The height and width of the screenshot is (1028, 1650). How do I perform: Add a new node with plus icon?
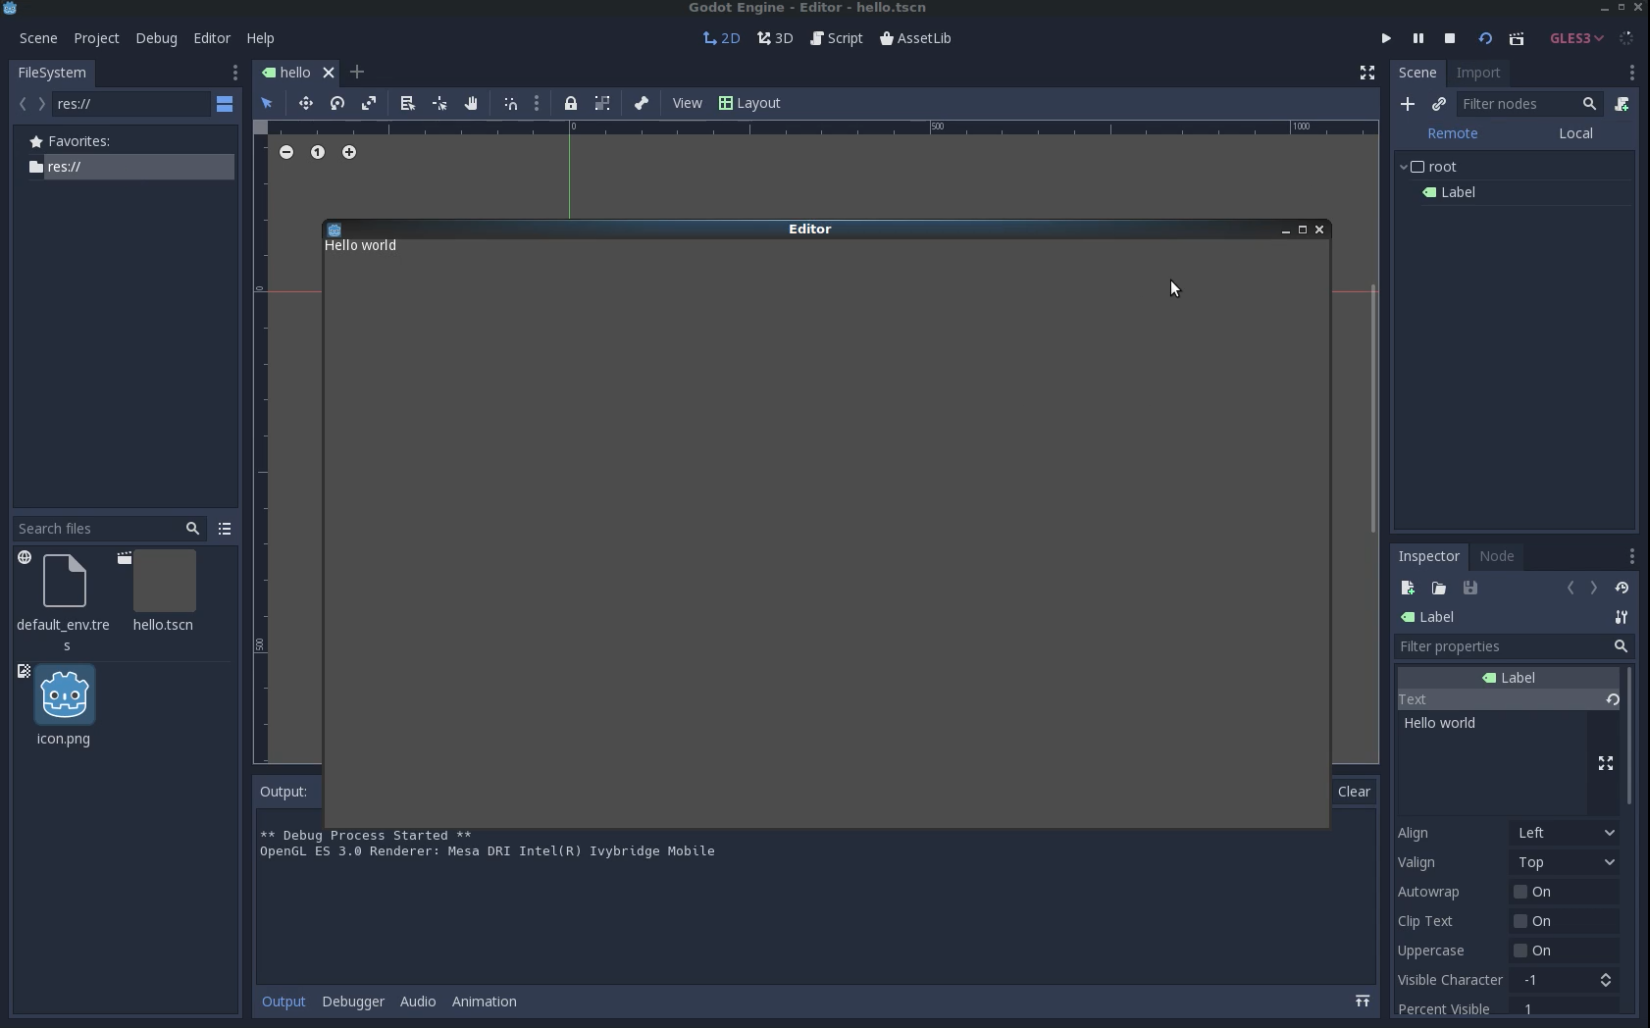click(1408, 104)
